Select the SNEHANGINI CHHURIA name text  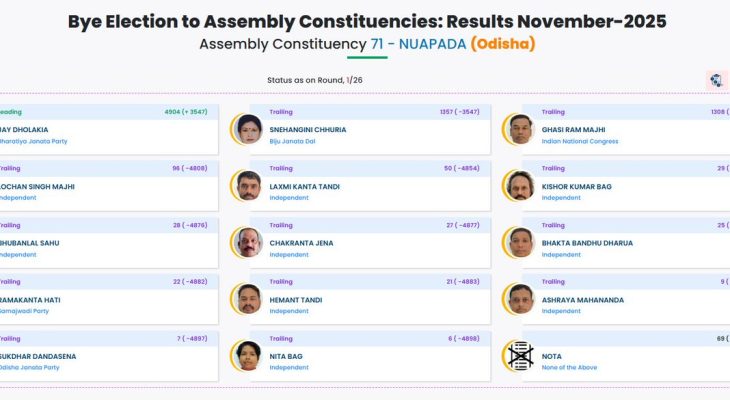pyautogui.click(x=307, y=129)
